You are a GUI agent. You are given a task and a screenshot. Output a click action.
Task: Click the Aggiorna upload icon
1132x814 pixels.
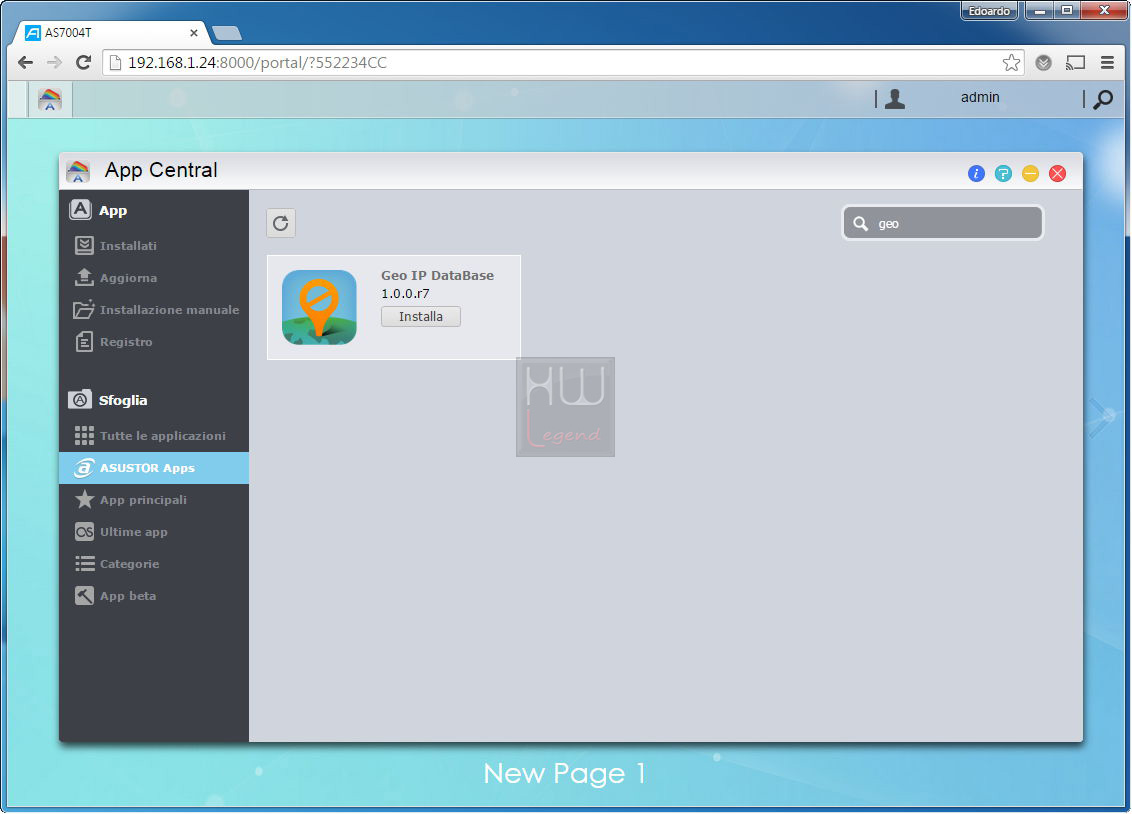(84, 277)
